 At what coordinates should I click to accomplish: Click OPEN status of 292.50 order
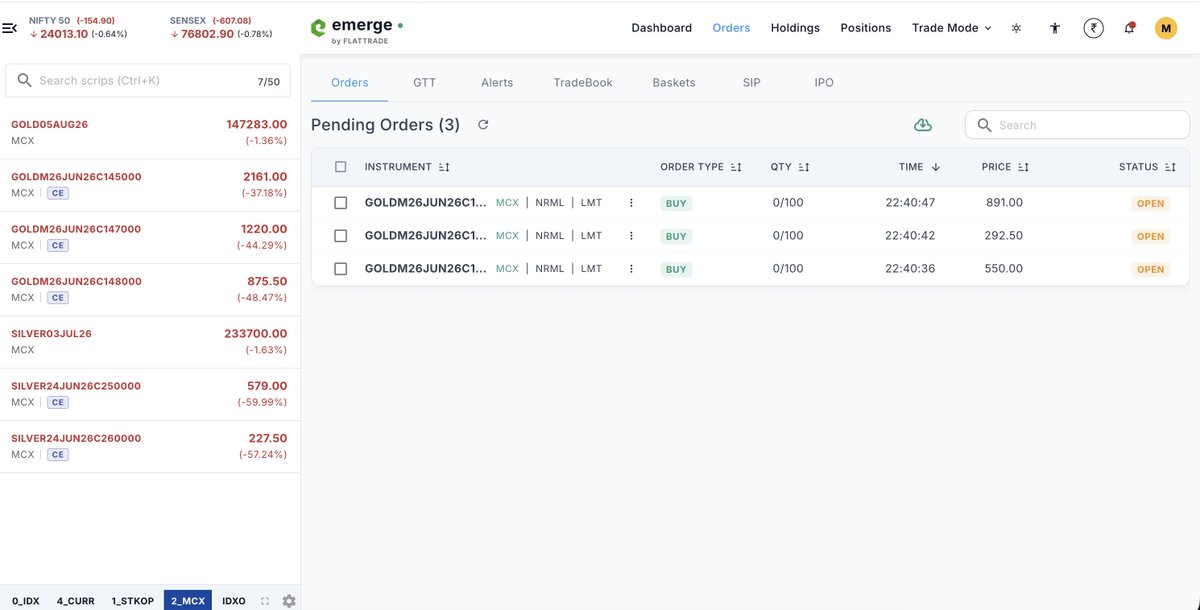click(1150, 236)
